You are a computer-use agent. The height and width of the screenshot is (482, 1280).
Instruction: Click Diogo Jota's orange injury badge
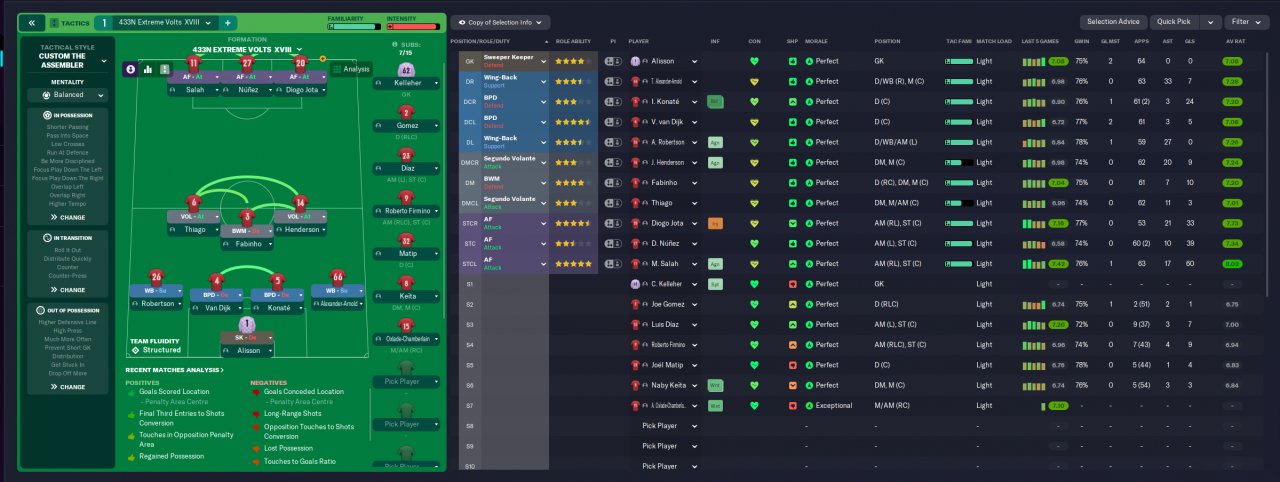tap(714, 223)
